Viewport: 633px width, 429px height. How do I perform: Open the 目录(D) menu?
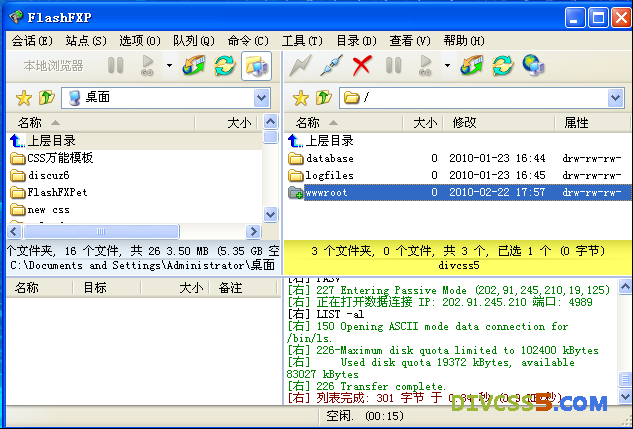[356, 41]
